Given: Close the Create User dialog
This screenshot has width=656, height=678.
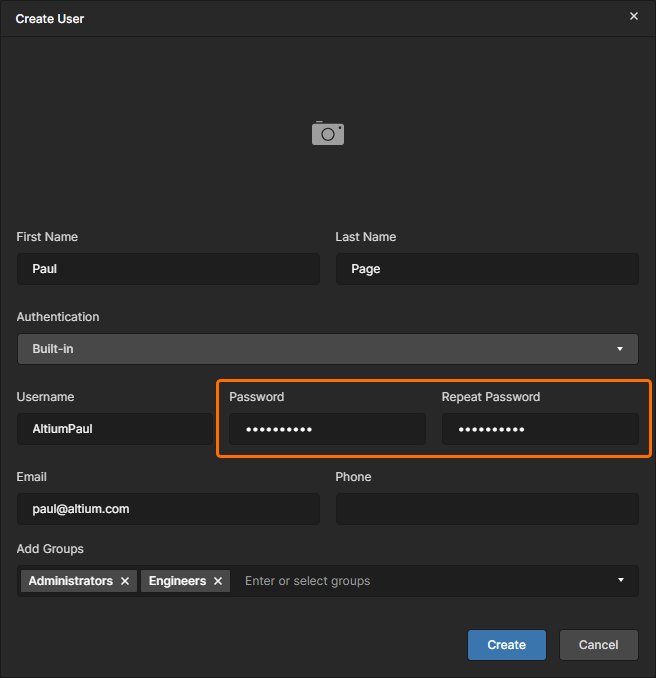Looking at the screenshot, I should pyautogui.click(x=633, y=16).
